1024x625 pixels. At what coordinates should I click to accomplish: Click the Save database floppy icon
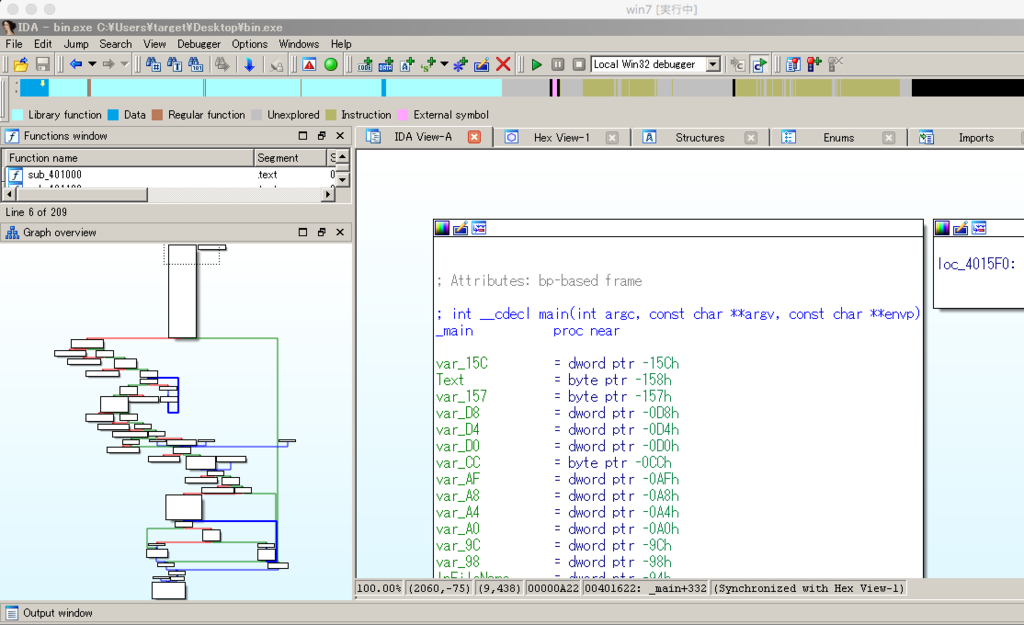point(43,65)
